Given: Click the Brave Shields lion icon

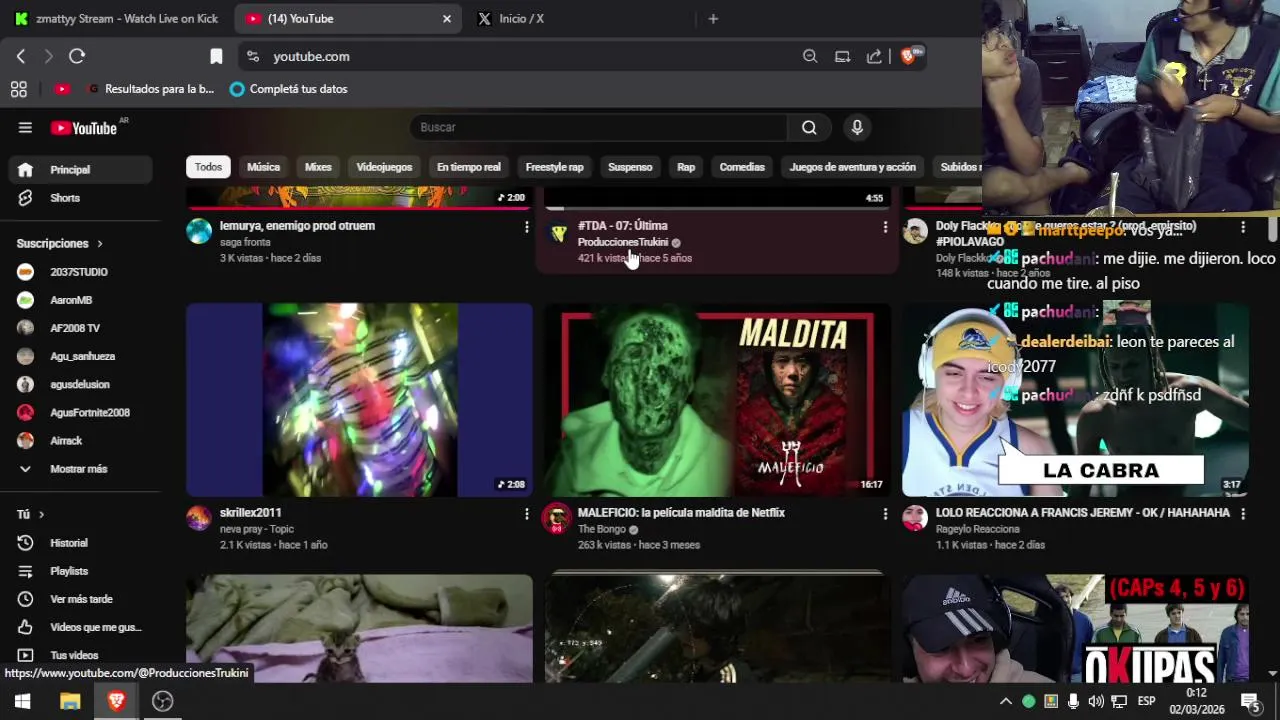Looking at the screenshot, I should (x=909, y=56).
